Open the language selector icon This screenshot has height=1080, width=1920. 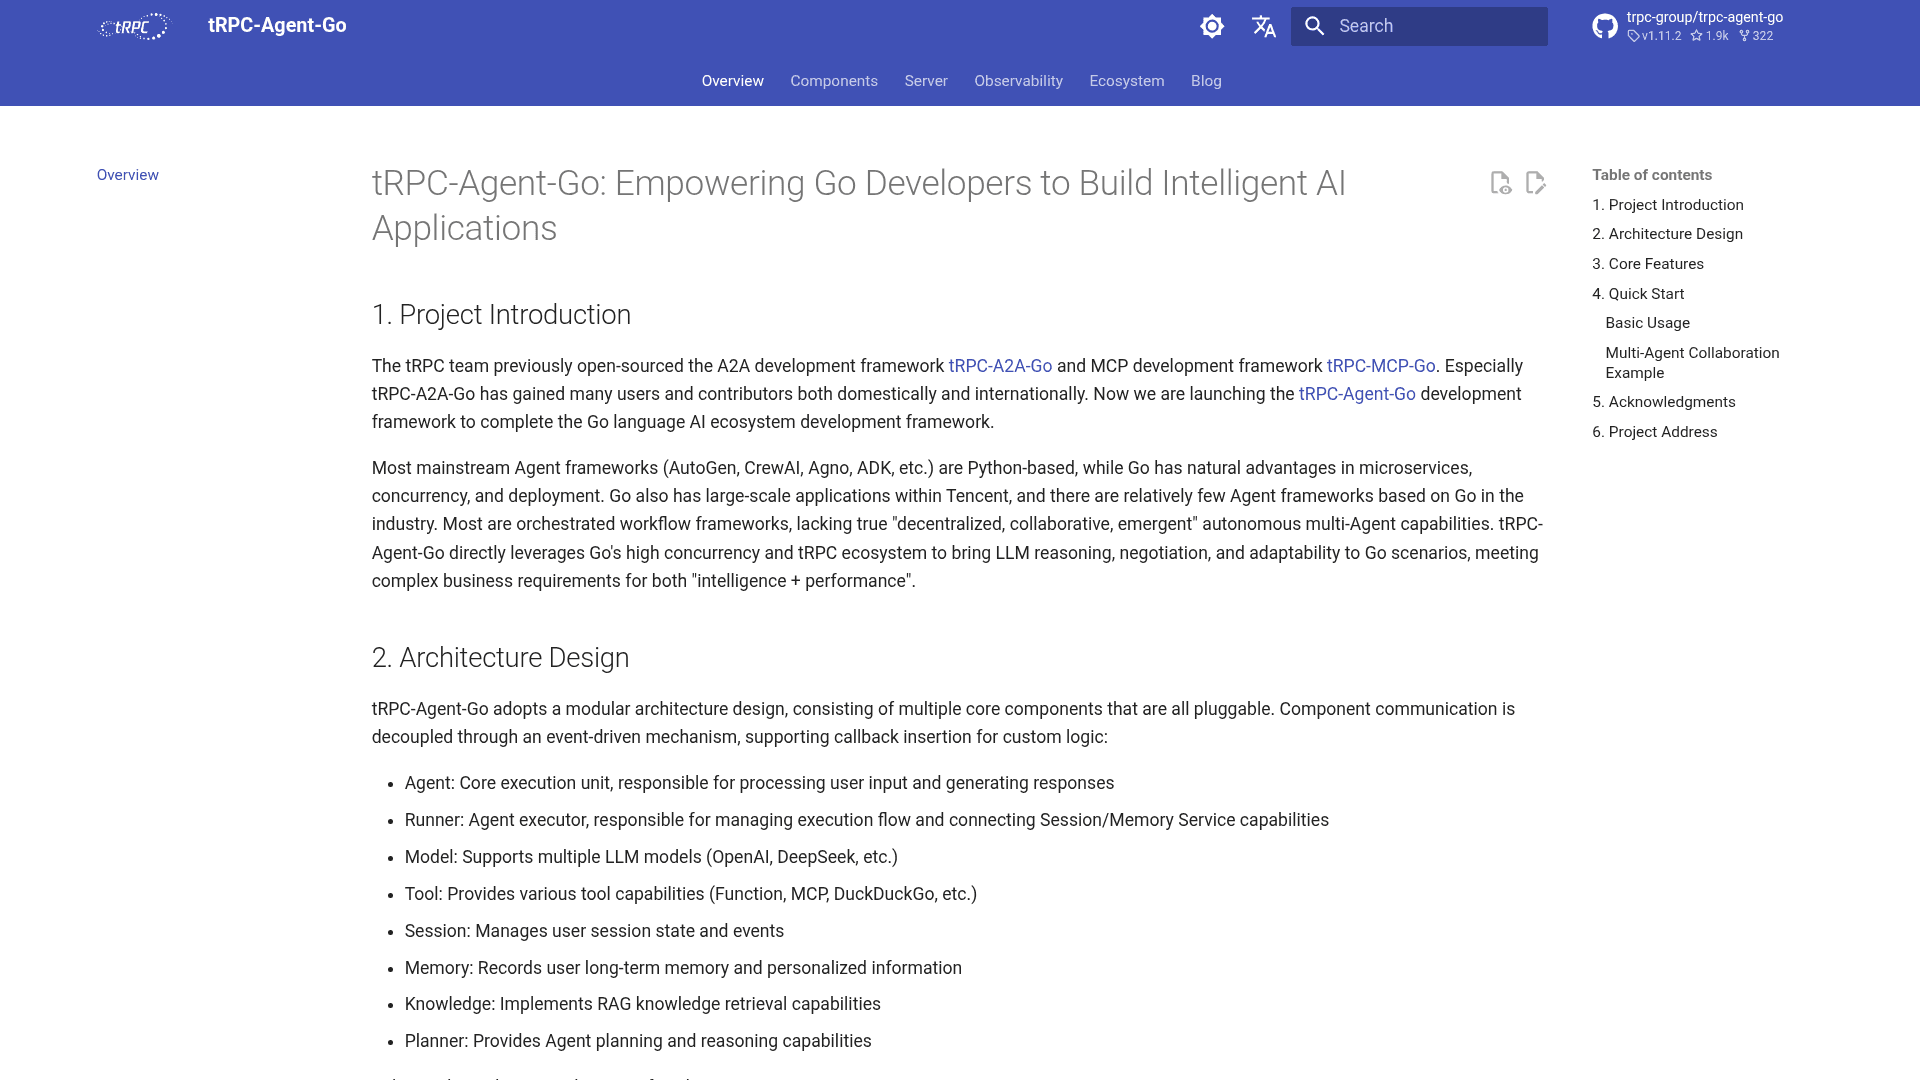(1264, 26)
